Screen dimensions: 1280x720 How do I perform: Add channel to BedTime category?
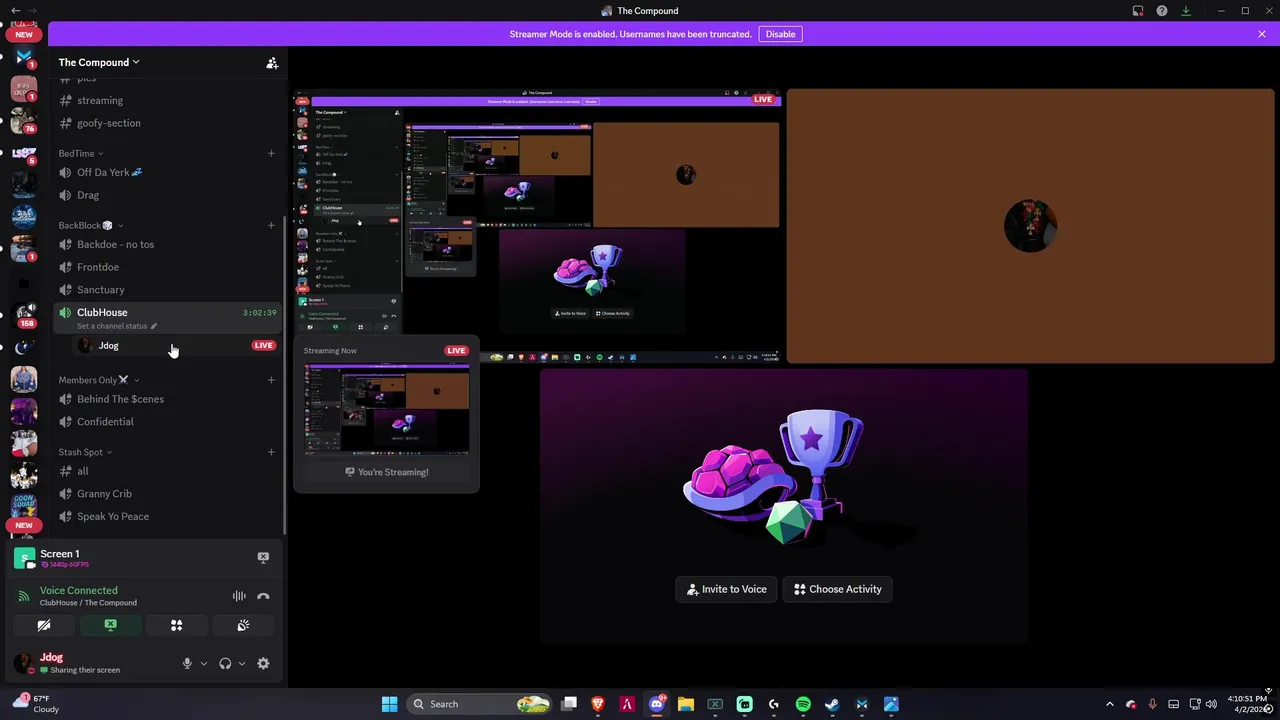pos(271,153)
